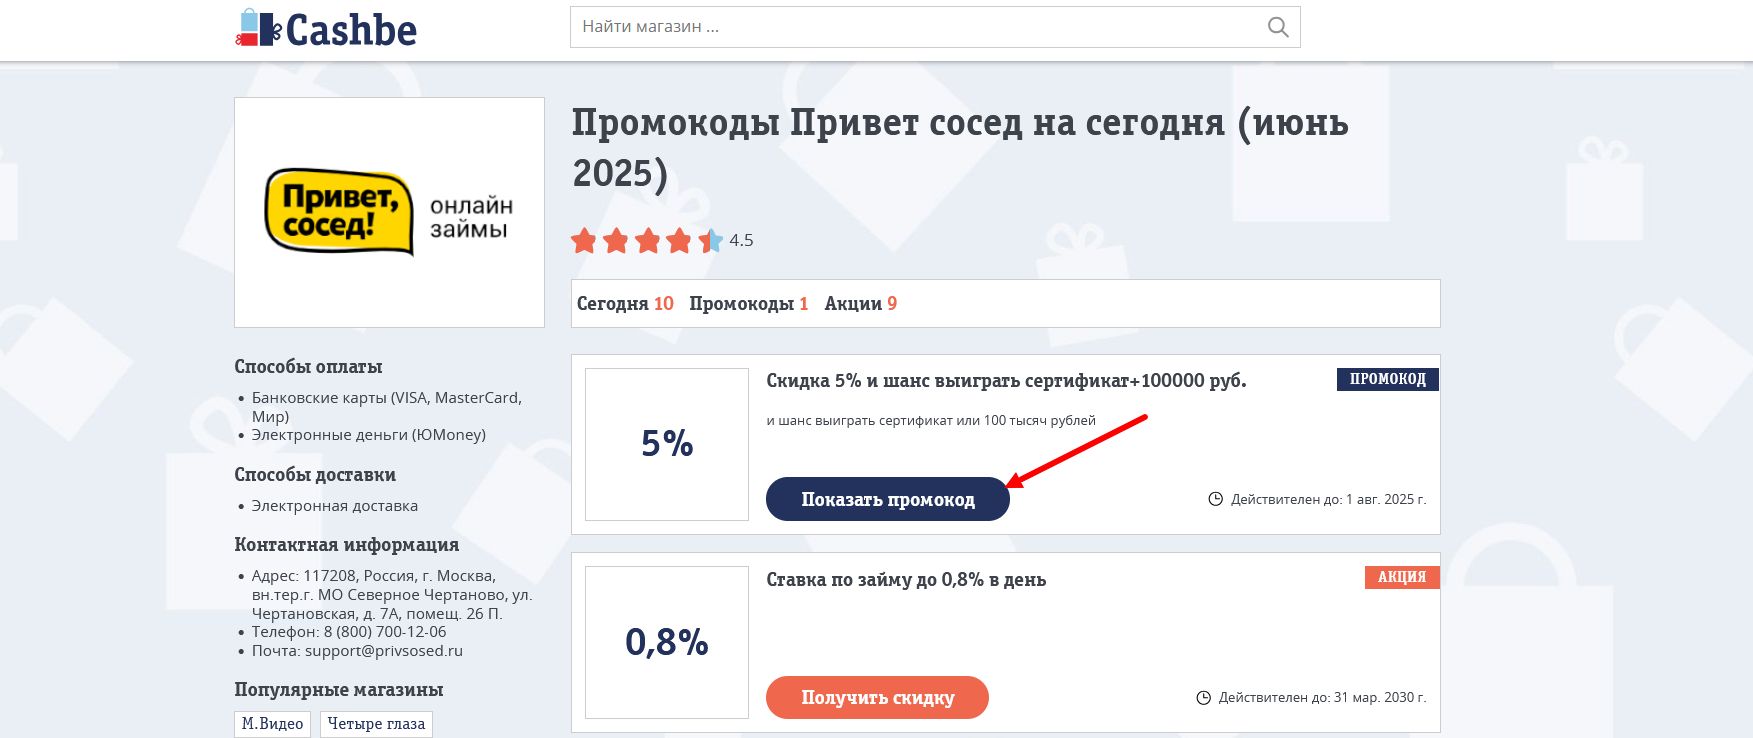Screen dimensions: 1753x738
Task: Open the Cashbe logo homepage link
Action: (x=326, y=29)
